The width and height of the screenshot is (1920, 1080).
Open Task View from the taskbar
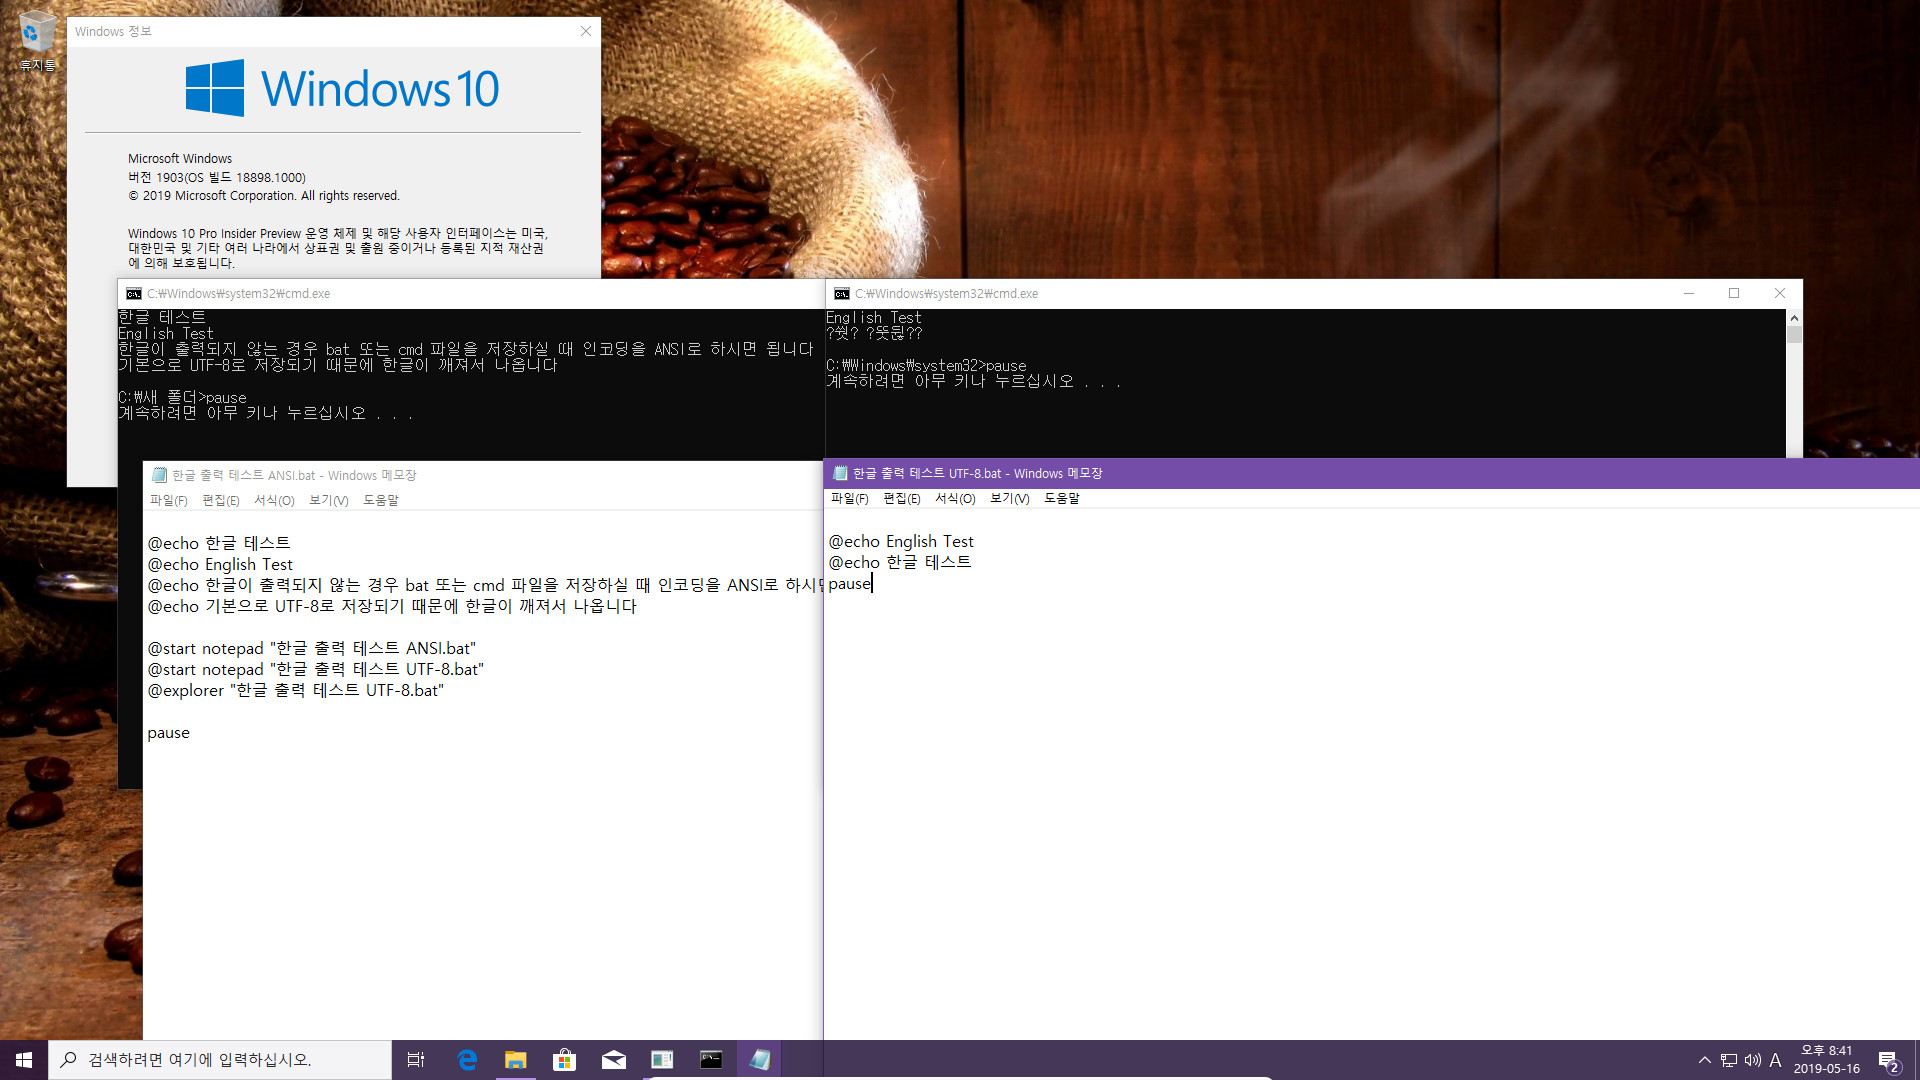416,1060
